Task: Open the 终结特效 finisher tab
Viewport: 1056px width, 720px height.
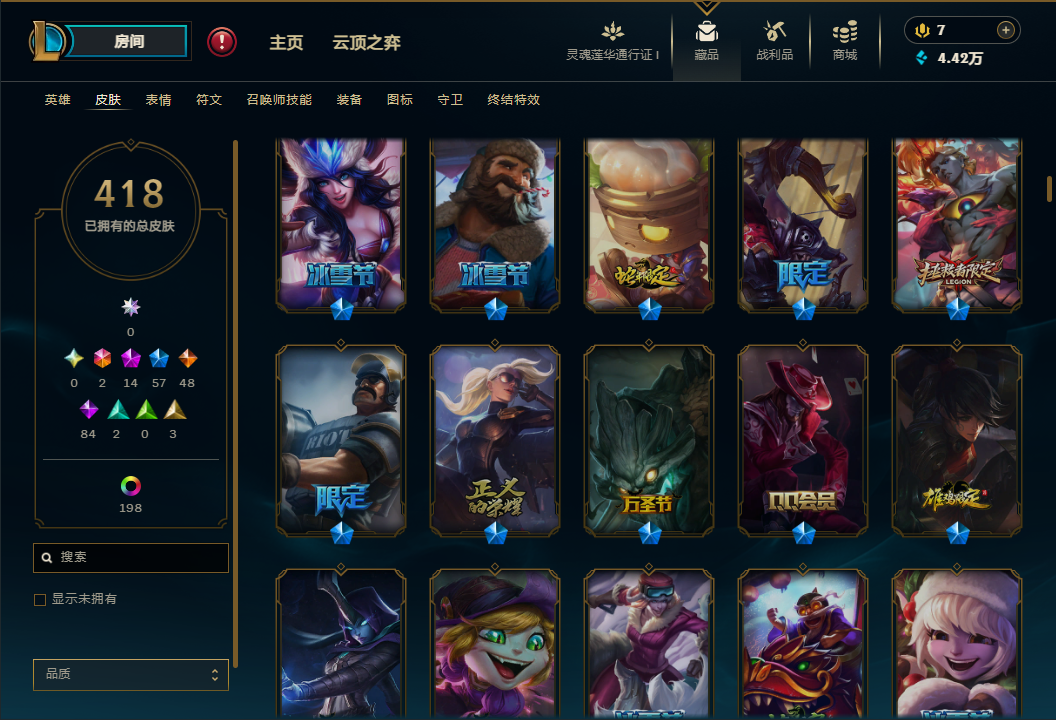Action: point(513,100)
